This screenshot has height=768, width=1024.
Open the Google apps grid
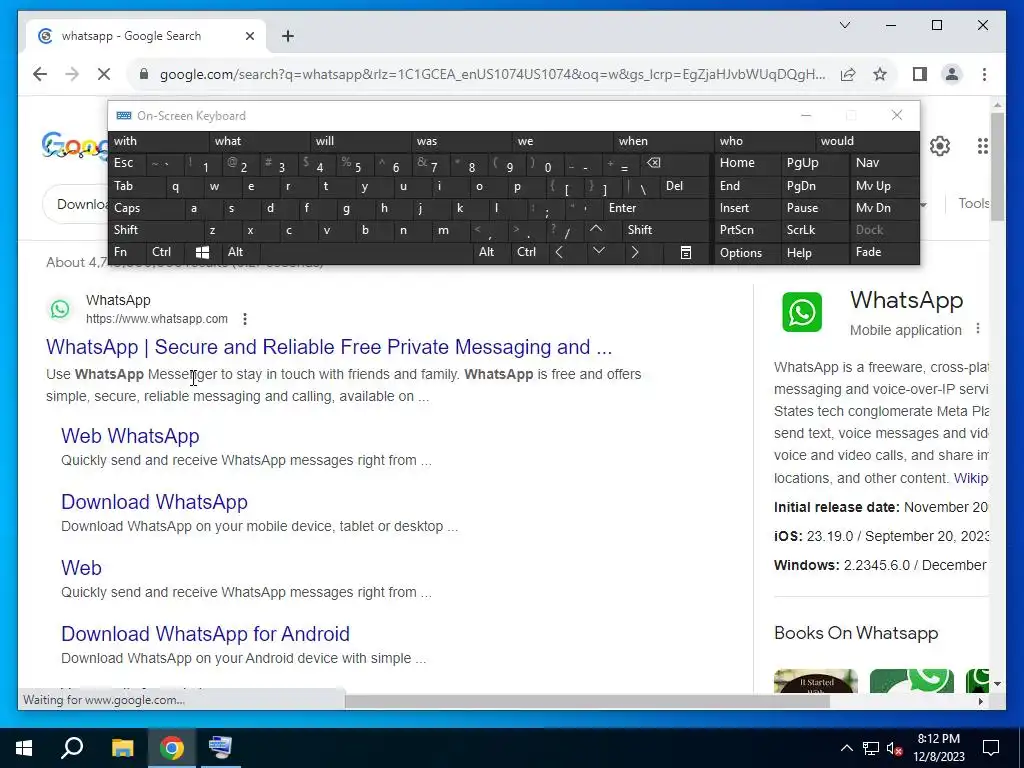tap(982, 146)
